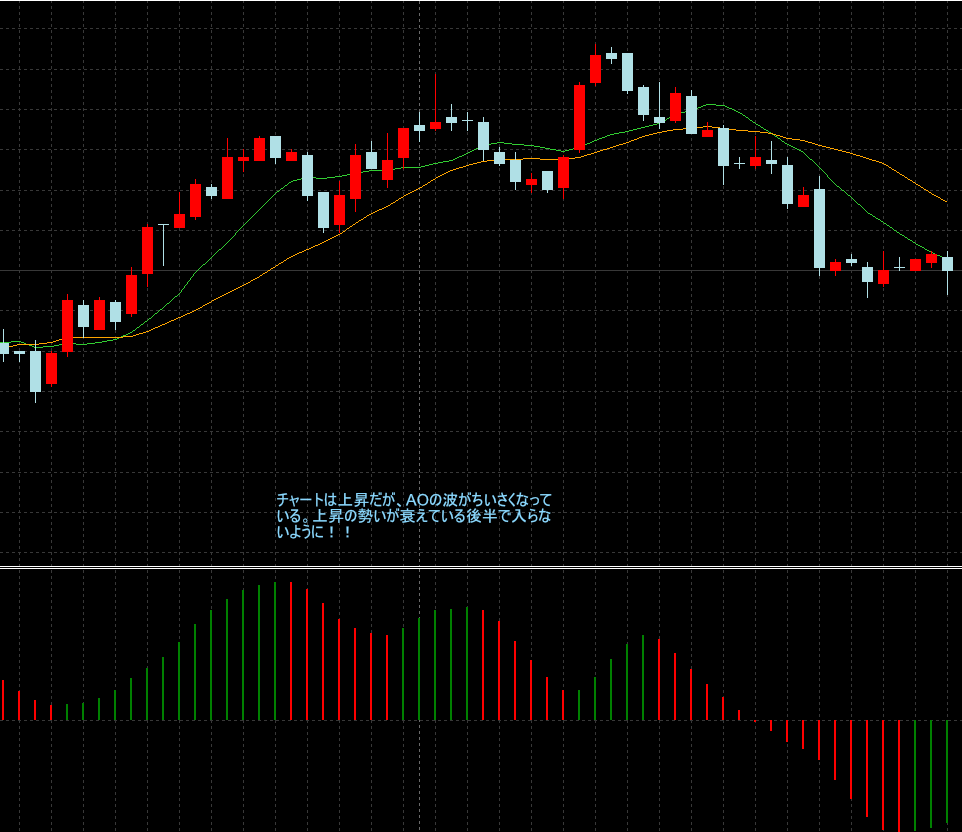Image resolution: width=962 pixels, height=832 pixels.
Task: Click the long light-blue bearish candle near right side
Action: (819, 228)
